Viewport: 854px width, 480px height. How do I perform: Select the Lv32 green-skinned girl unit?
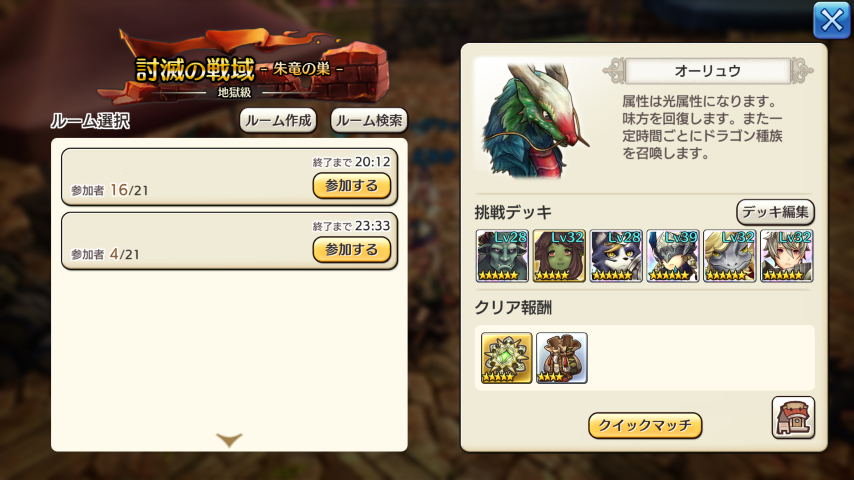click(559, 256)
